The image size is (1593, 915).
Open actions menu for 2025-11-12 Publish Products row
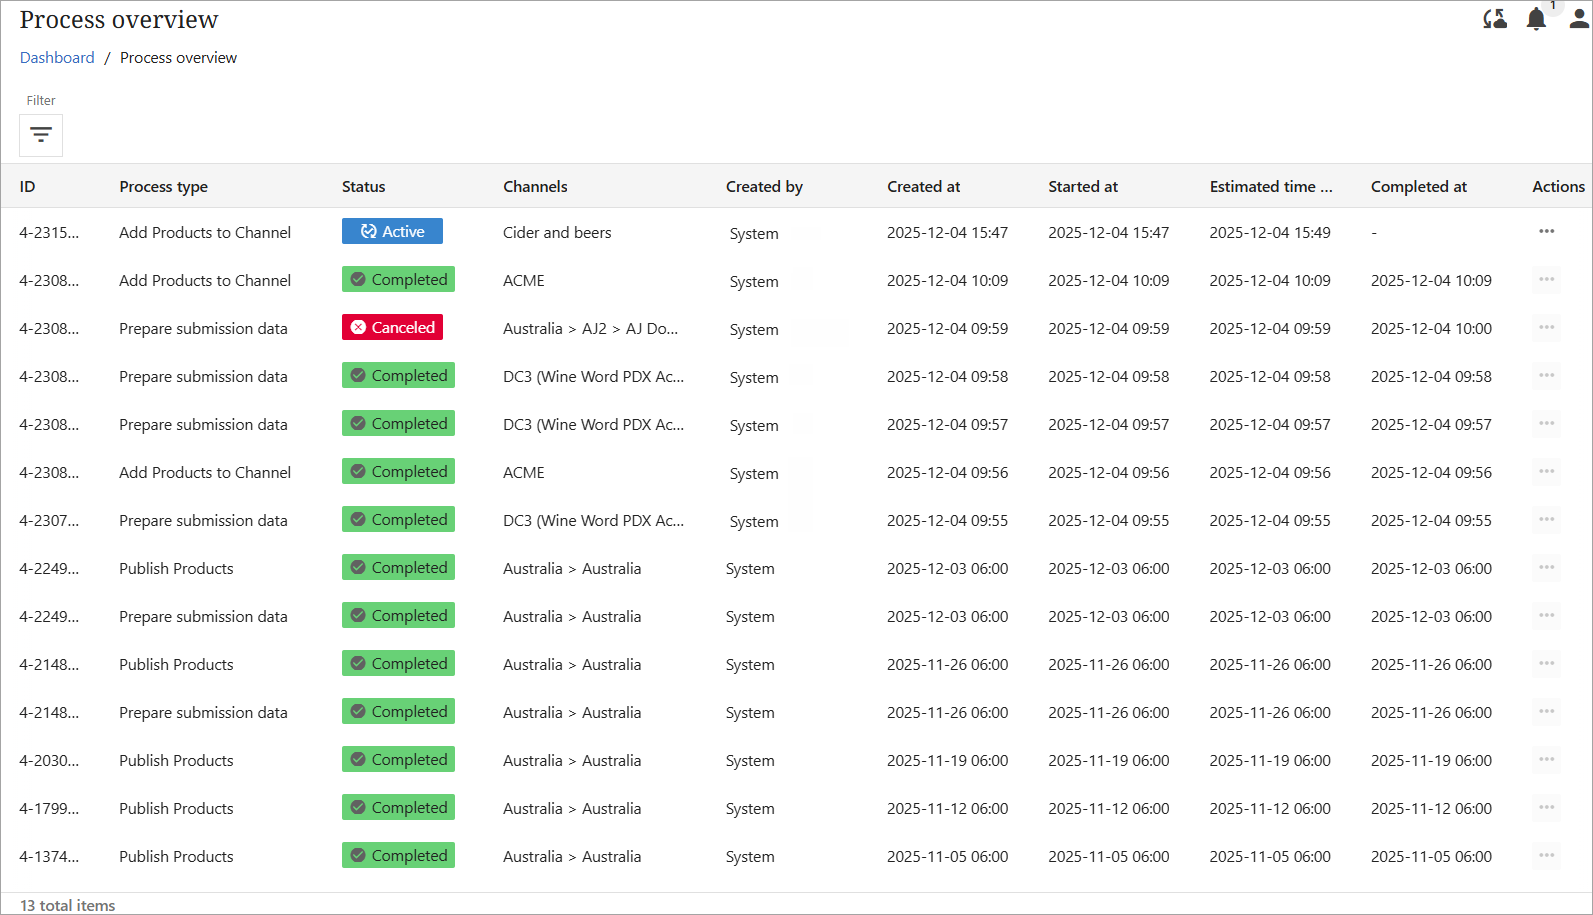(x=1546, y=808)
